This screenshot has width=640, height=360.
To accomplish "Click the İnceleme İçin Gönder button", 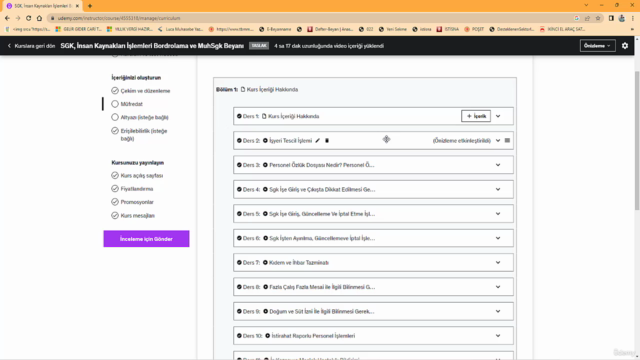I will pyautogui.click(x=146, y=239).
